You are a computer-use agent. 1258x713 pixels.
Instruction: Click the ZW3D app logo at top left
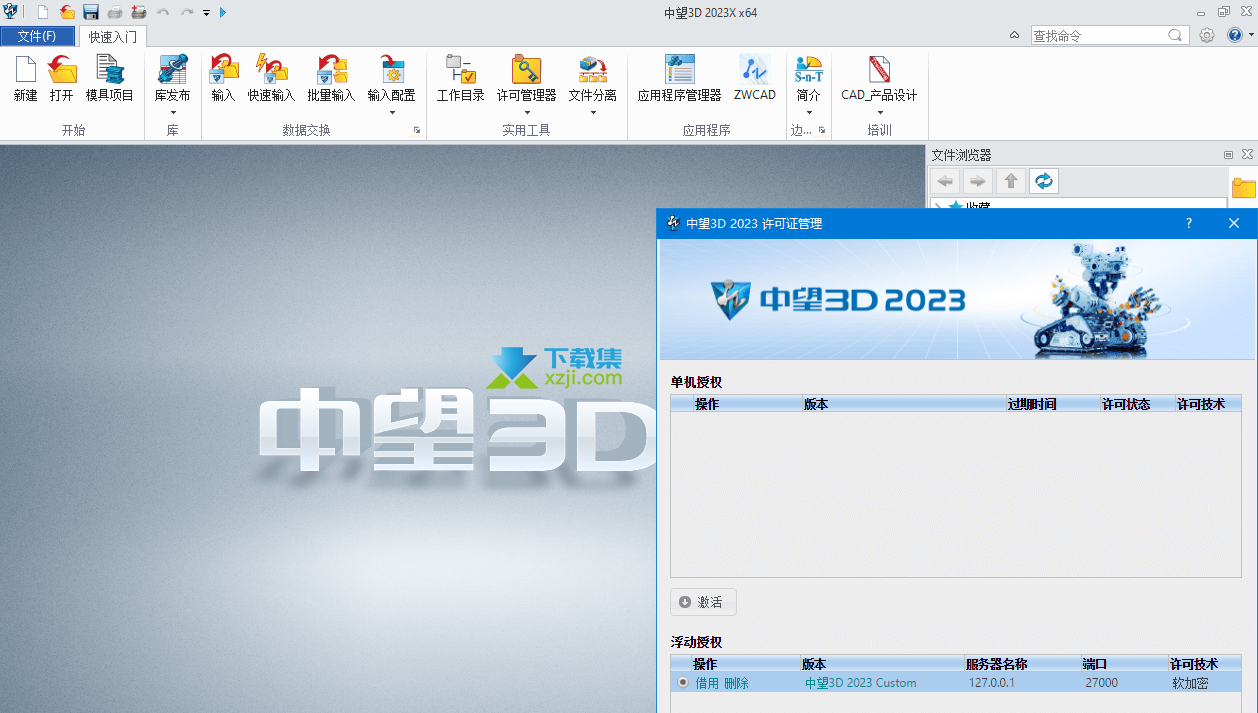click(x=11, y=12)
